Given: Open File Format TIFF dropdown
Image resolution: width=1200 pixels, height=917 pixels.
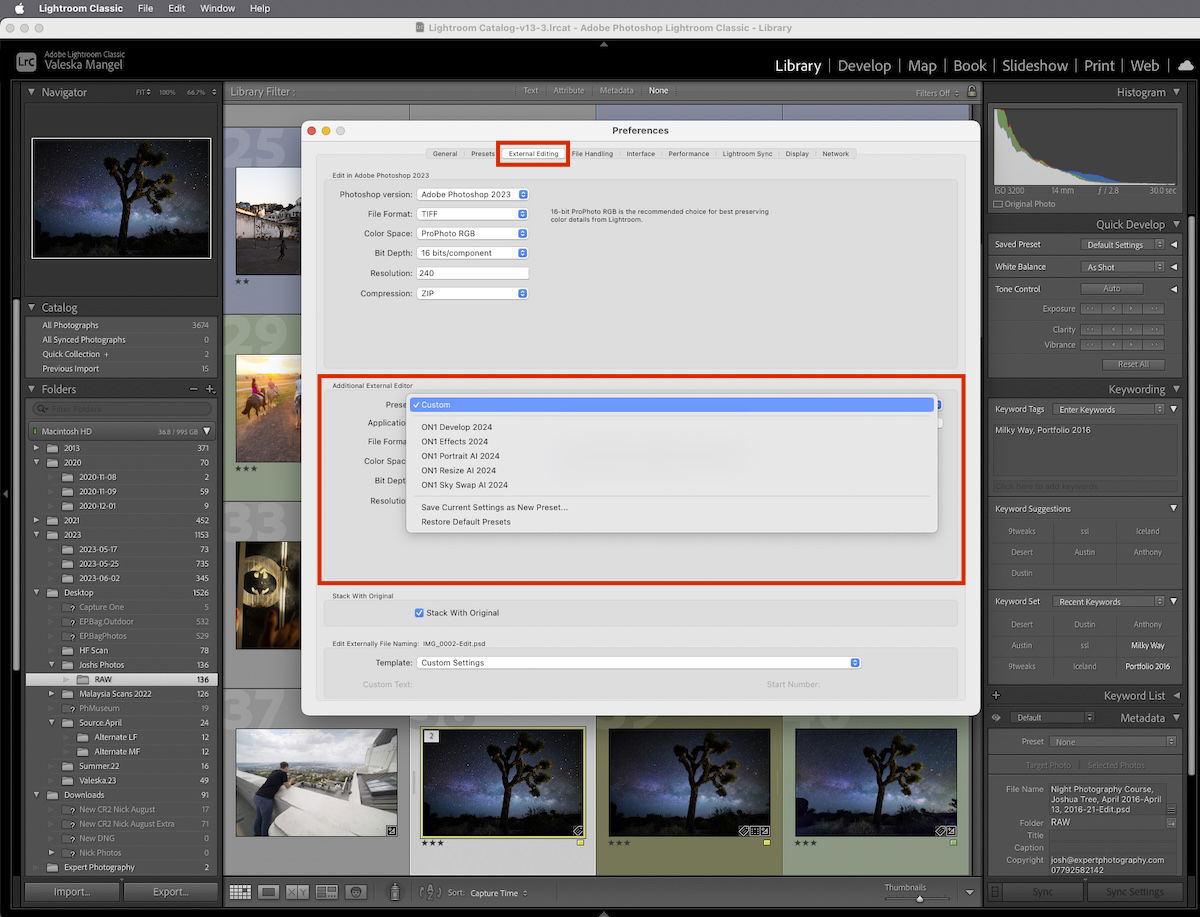Looking at the screenshot, I should tap(472, 214).
